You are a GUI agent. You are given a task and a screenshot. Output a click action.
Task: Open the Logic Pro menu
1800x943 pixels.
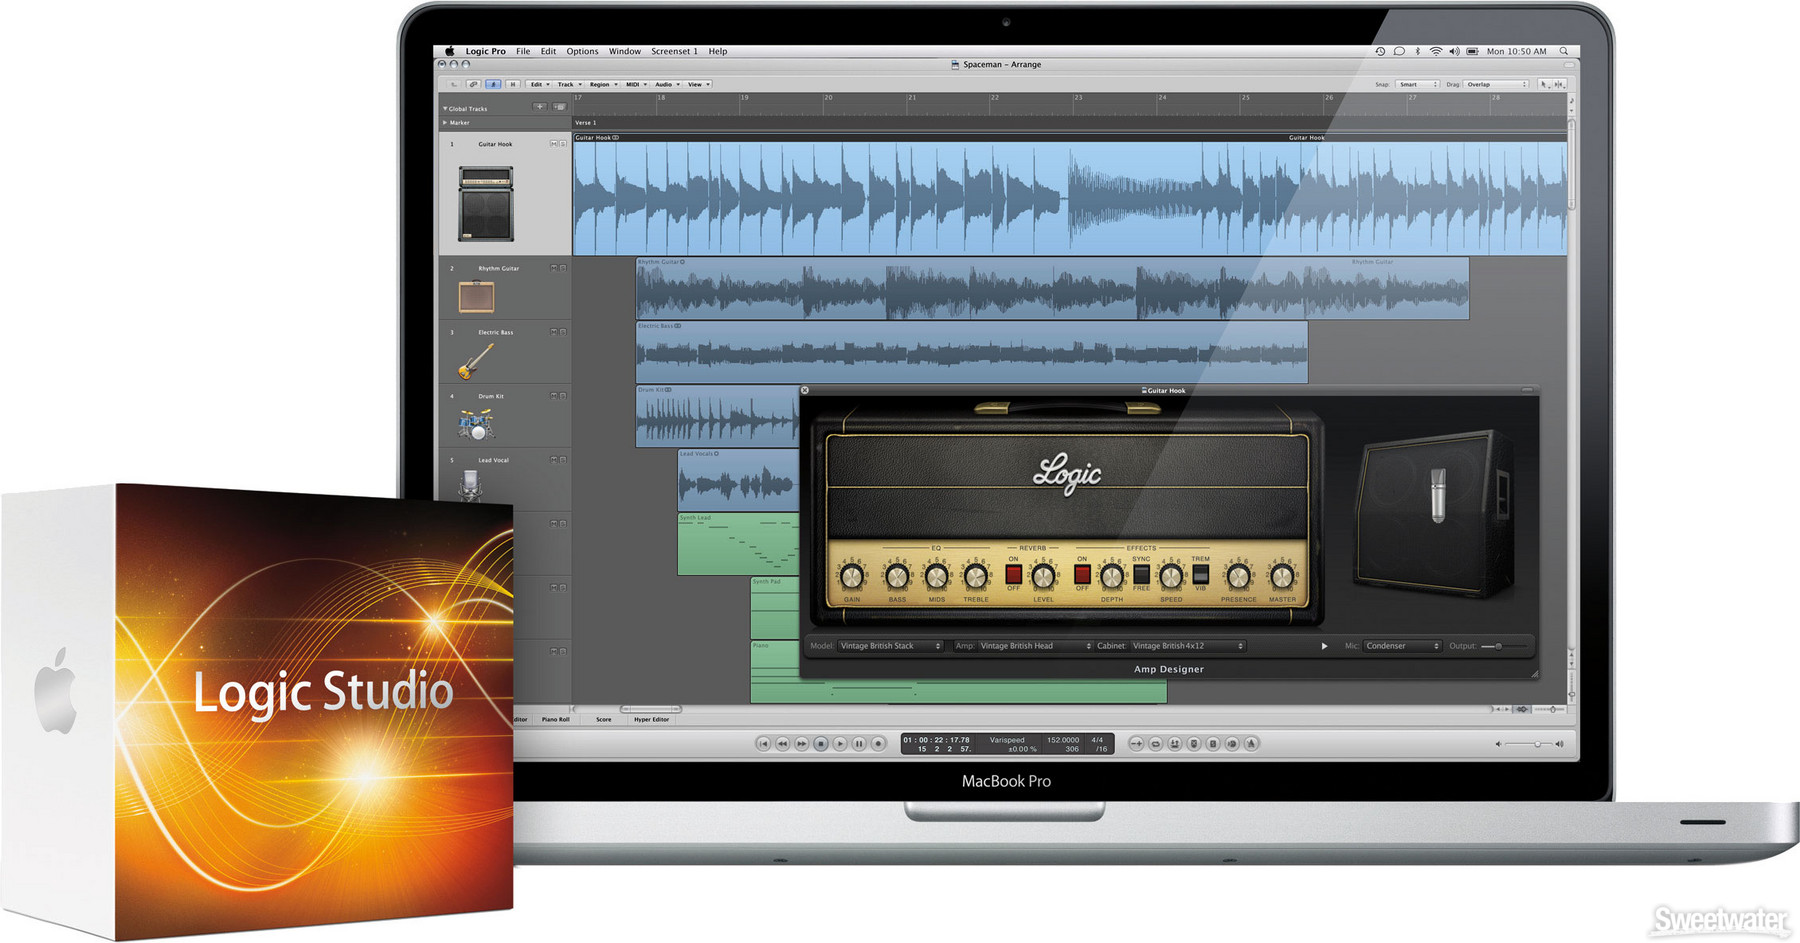485,51
